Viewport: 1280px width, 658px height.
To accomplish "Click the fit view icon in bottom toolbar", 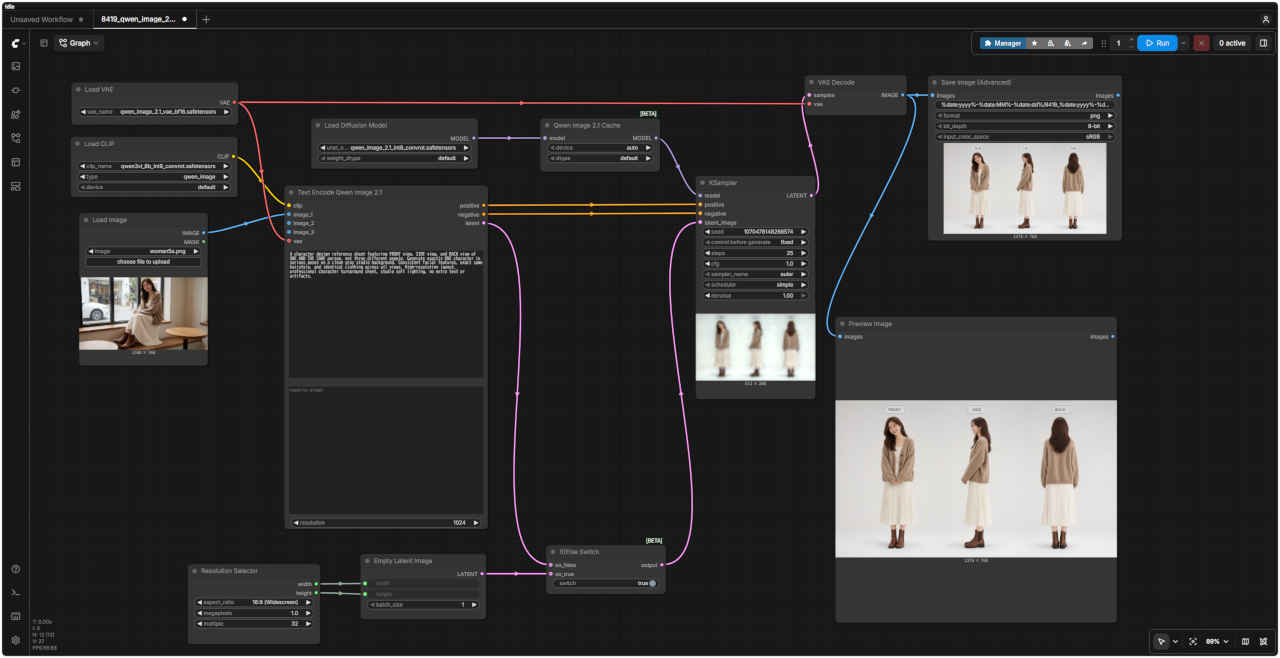I will click(1192, 641).
